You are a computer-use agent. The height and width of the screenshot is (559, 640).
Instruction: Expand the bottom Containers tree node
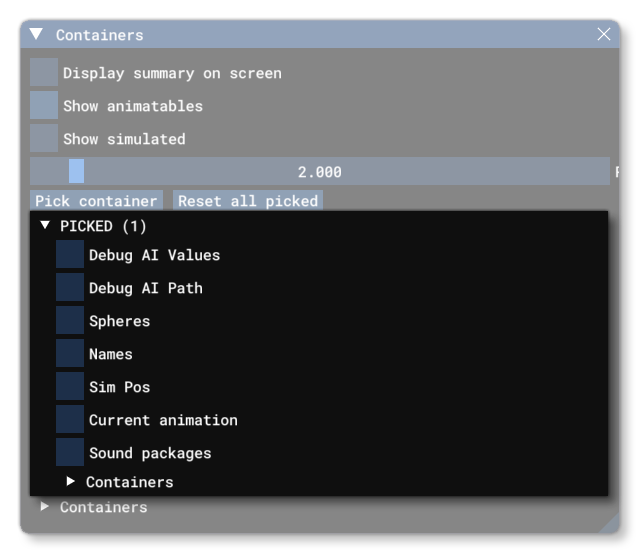click(45, 507)
